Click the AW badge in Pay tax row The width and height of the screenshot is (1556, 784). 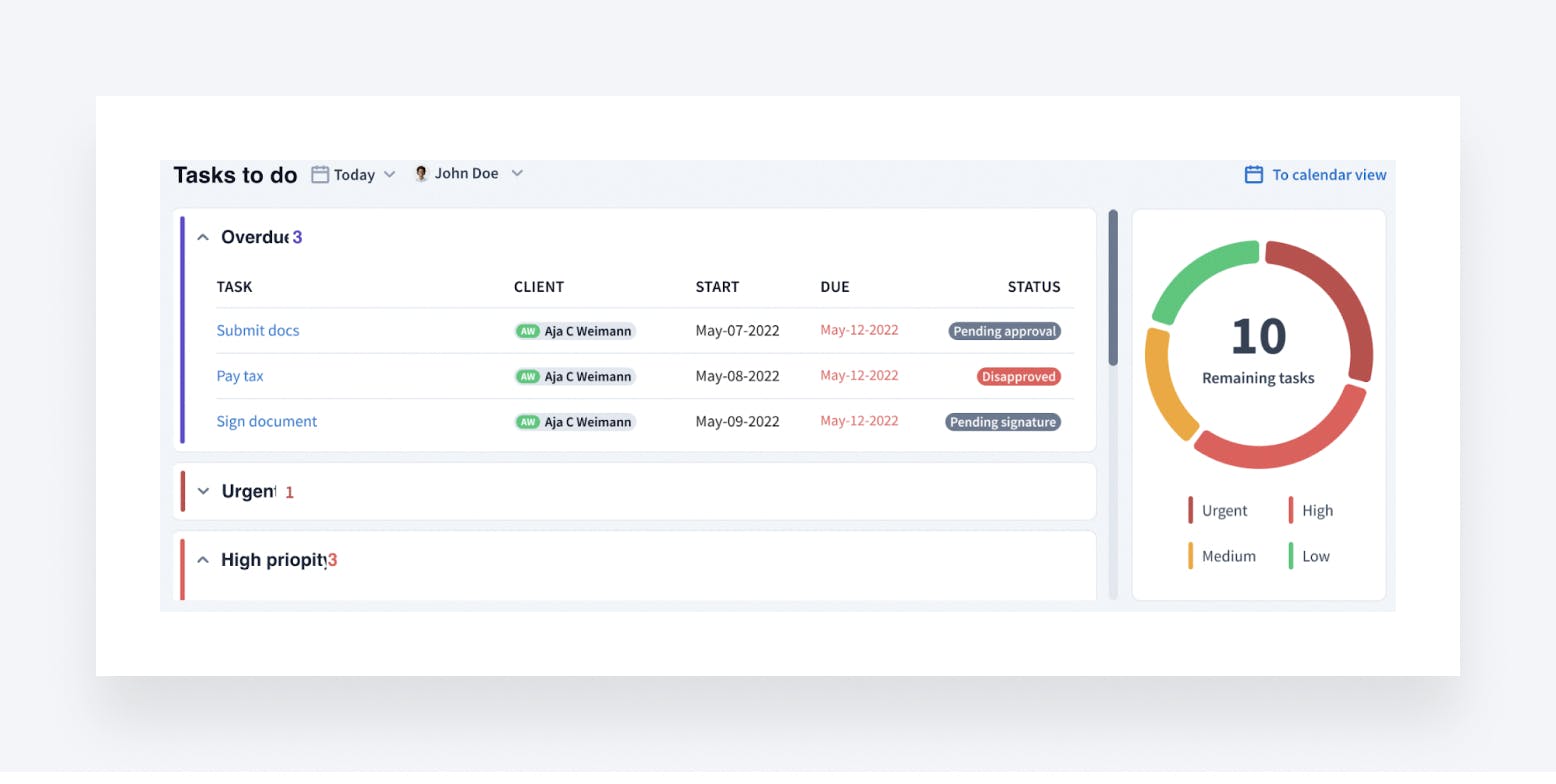pos(528,377)
